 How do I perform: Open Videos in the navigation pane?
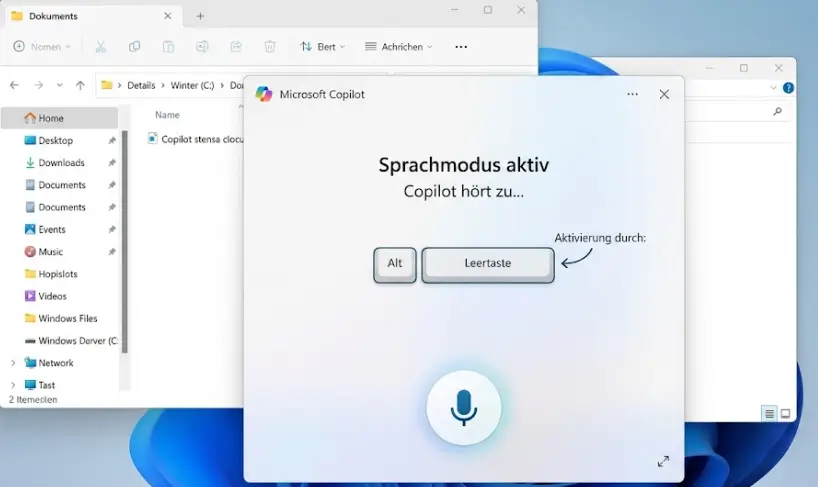(x=52, y=296)
